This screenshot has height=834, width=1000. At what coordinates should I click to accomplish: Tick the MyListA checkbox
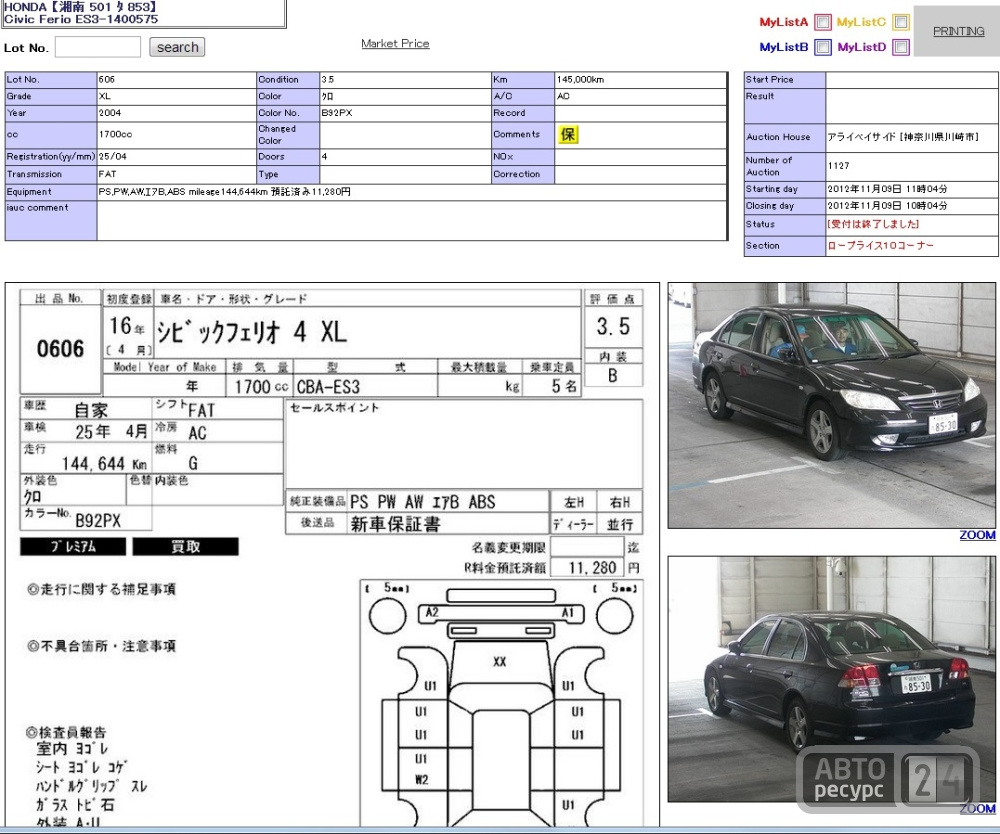click(823, 22)
